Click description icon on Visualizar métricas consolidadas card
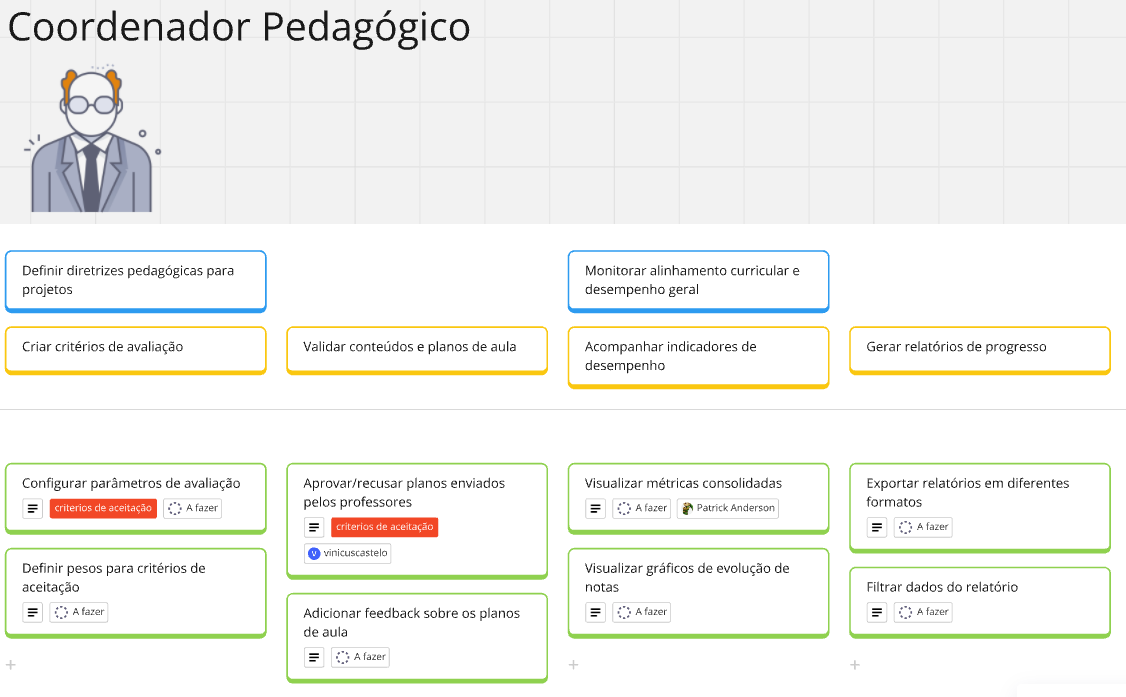Image resolution: width=1126 pixels, height=697 pixels. point(595,508)
